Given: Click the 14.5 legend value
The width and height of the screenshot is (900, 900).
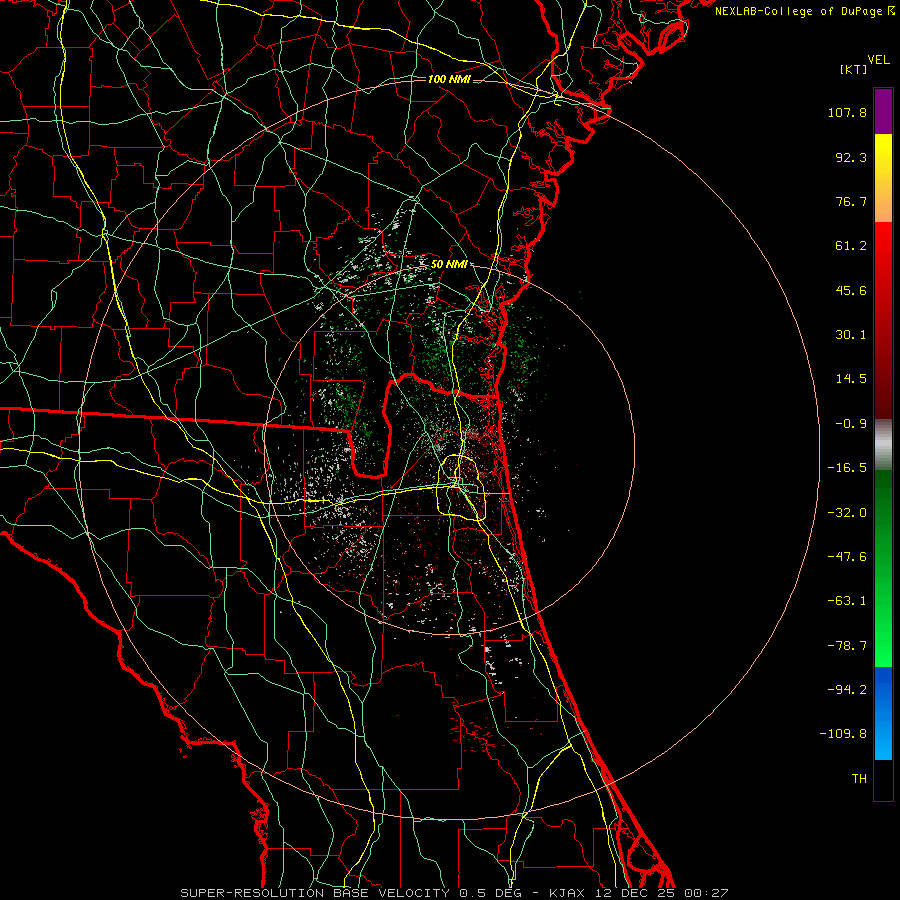Looking at the screenshot, I should tap(851, 379).
